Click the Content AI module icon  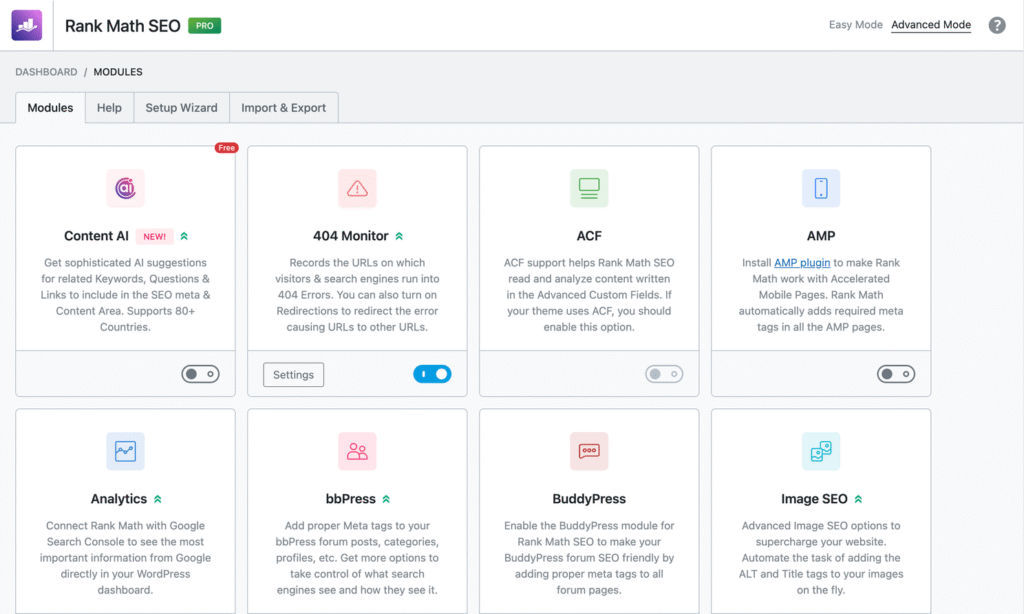[x=126, y=187]
